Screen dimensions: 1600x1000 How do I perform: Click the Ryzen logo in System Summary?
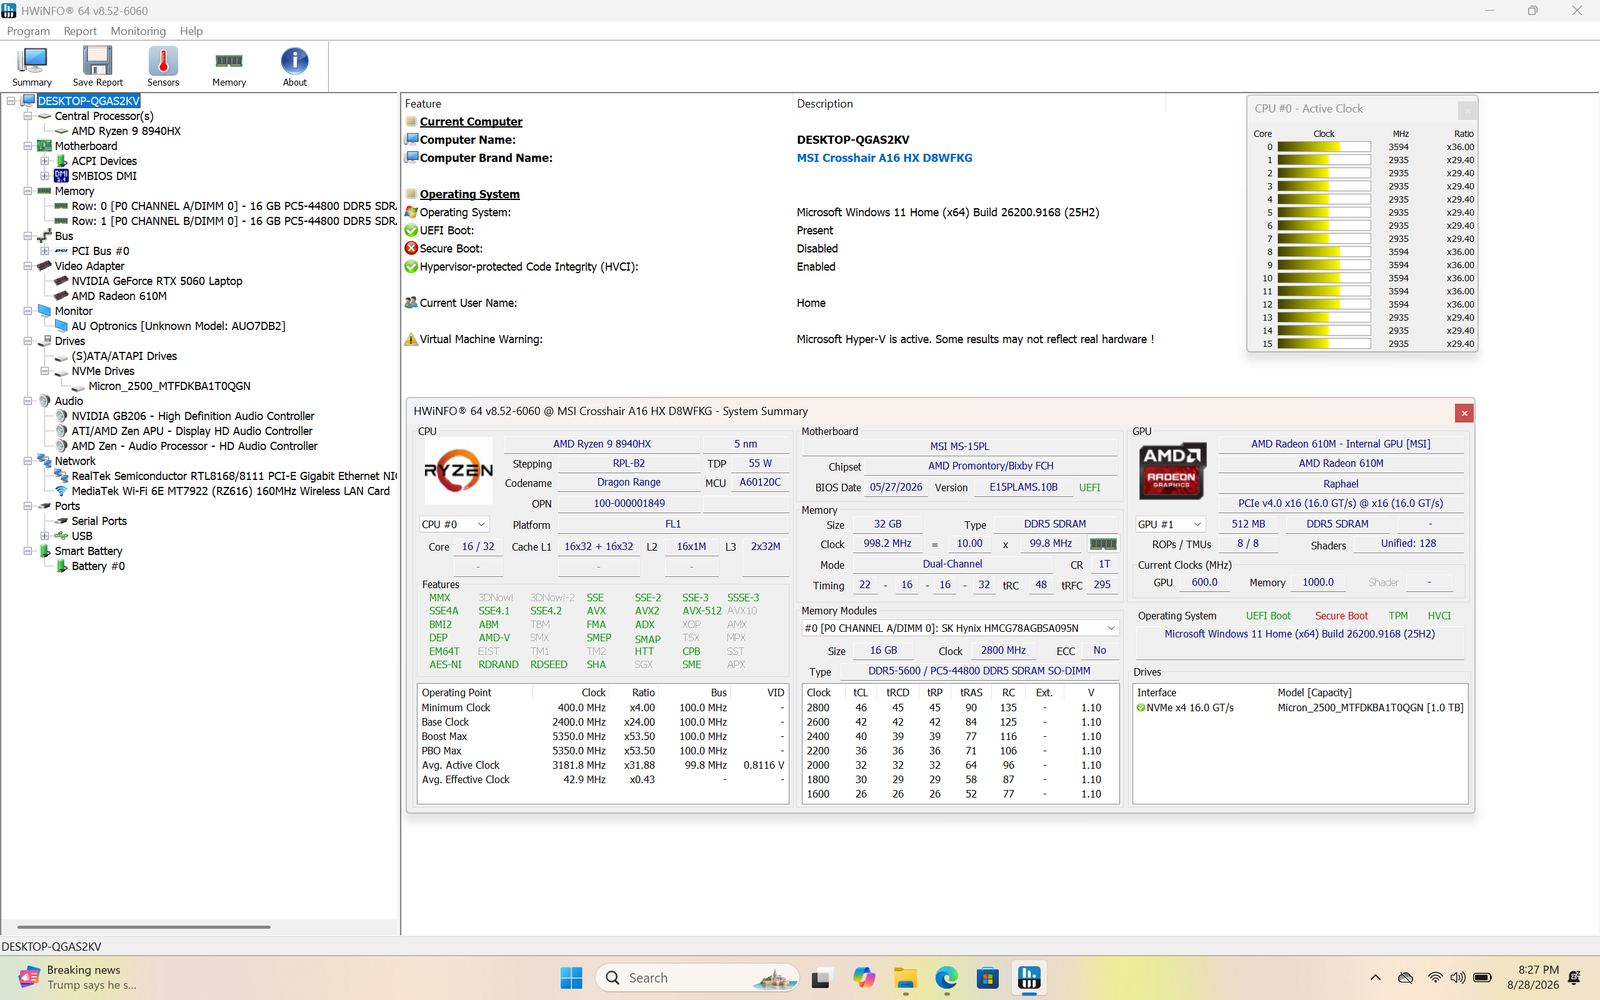tap(458, 471)
